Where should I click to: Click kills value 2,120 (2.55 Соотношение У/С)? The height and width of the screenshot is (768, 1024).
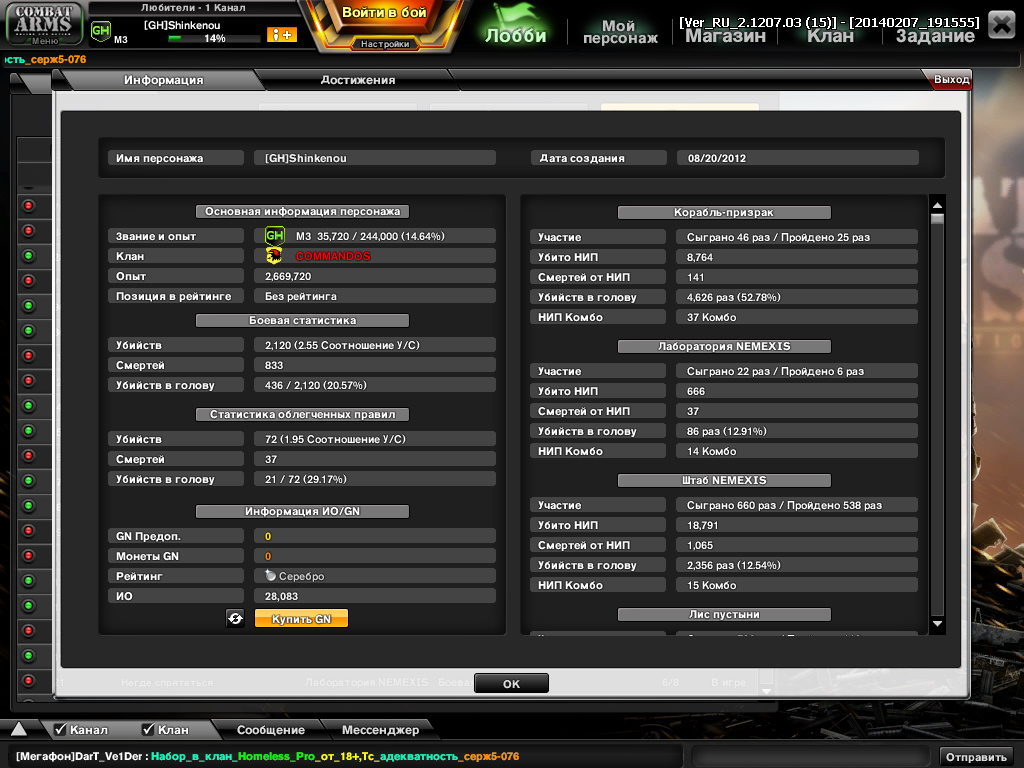click(x=375, y=345)
